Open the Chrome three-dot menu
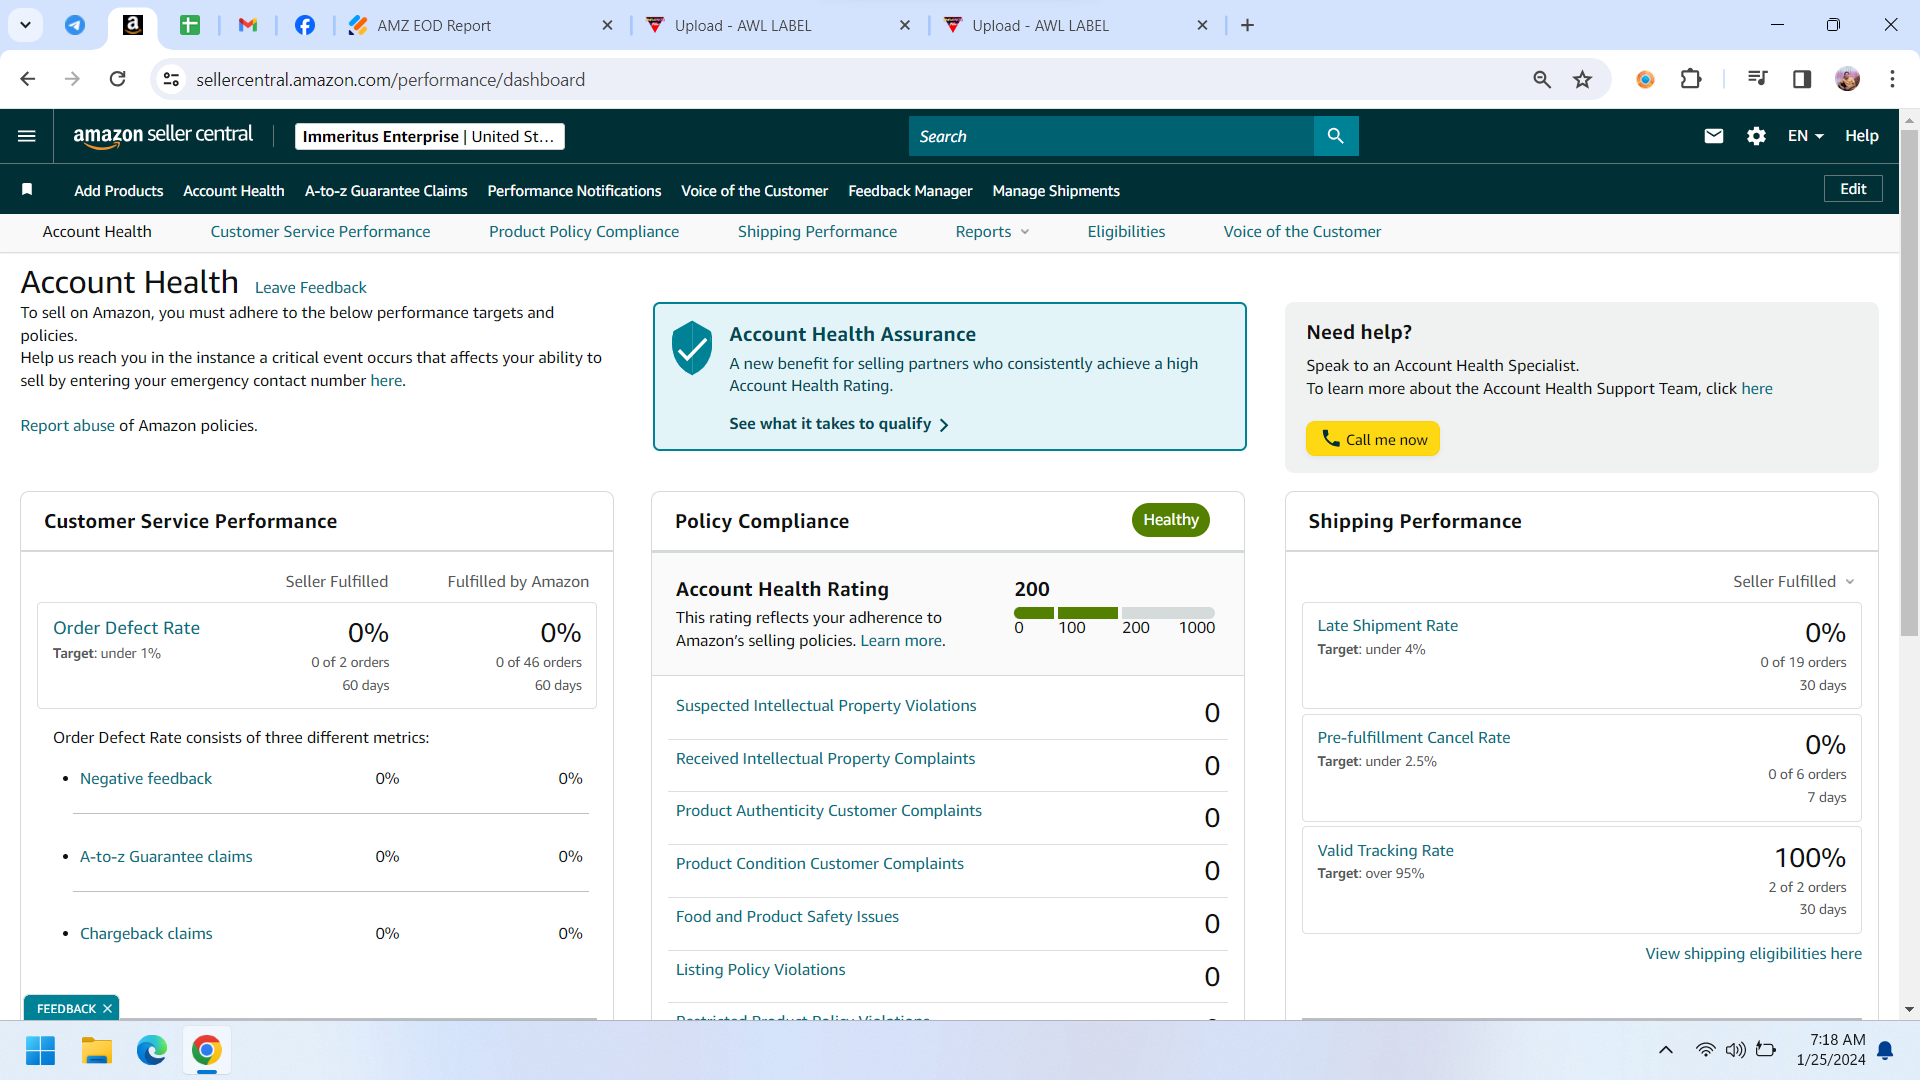Screen dimensions: 1920x1080 1892,79
